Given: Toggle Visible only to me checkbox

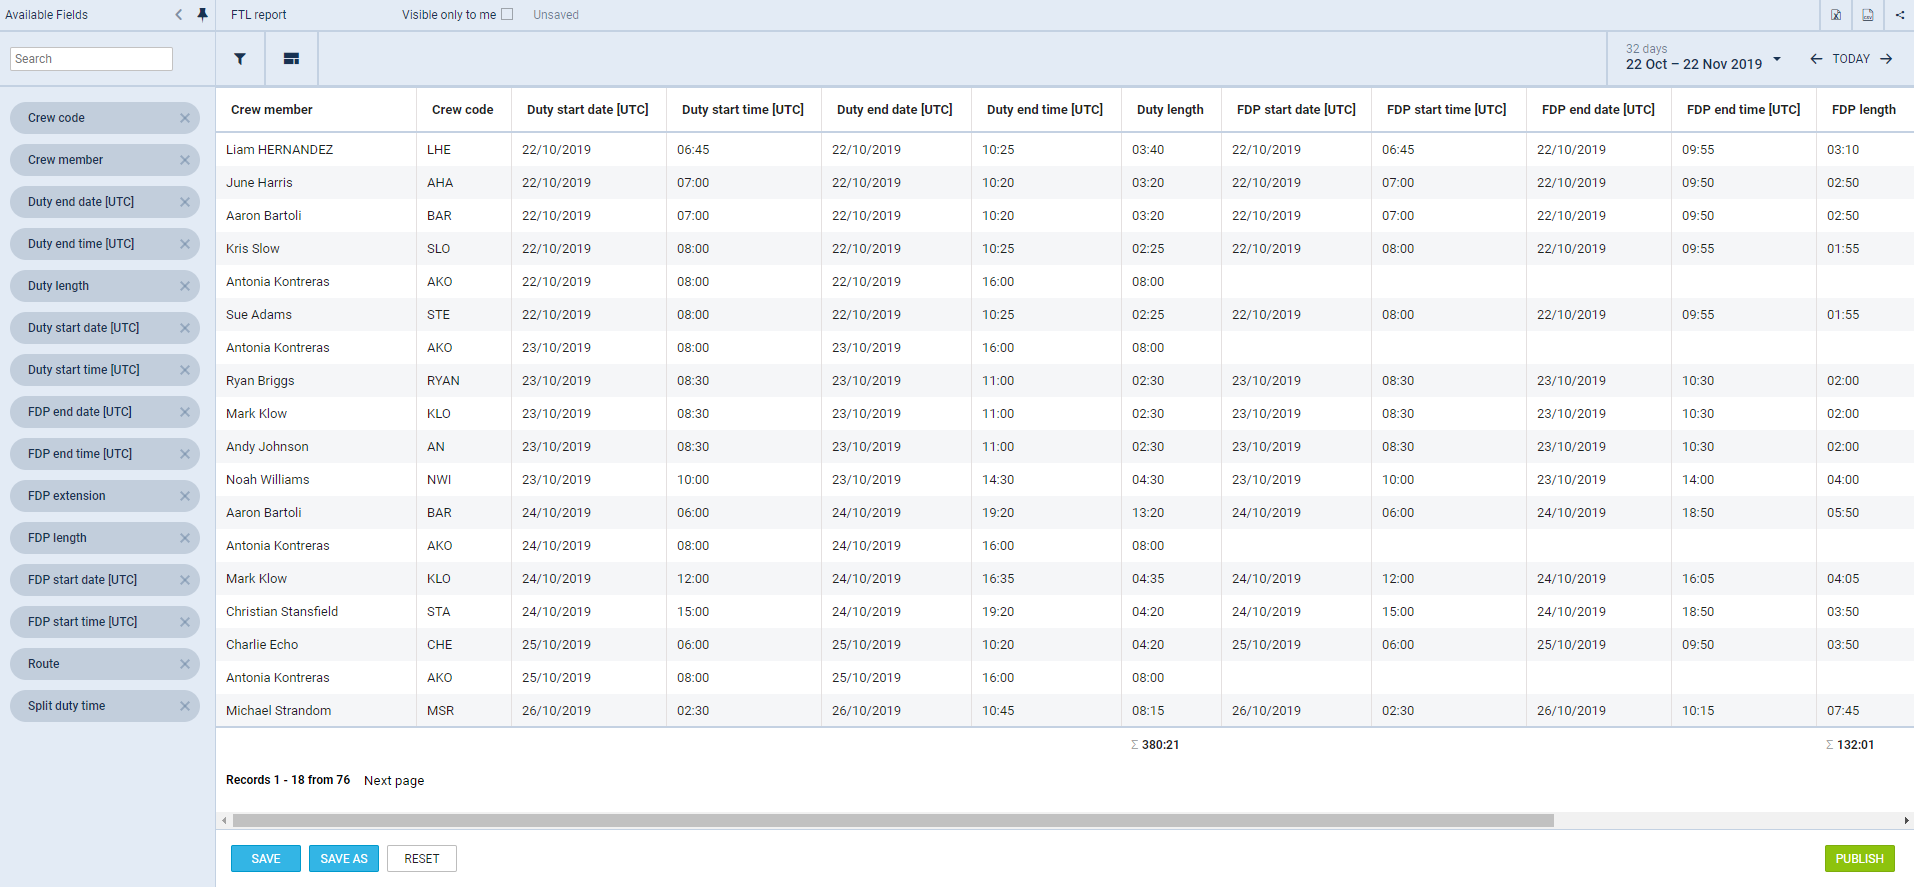Looking at the screenshot, I should coord(507,14).
